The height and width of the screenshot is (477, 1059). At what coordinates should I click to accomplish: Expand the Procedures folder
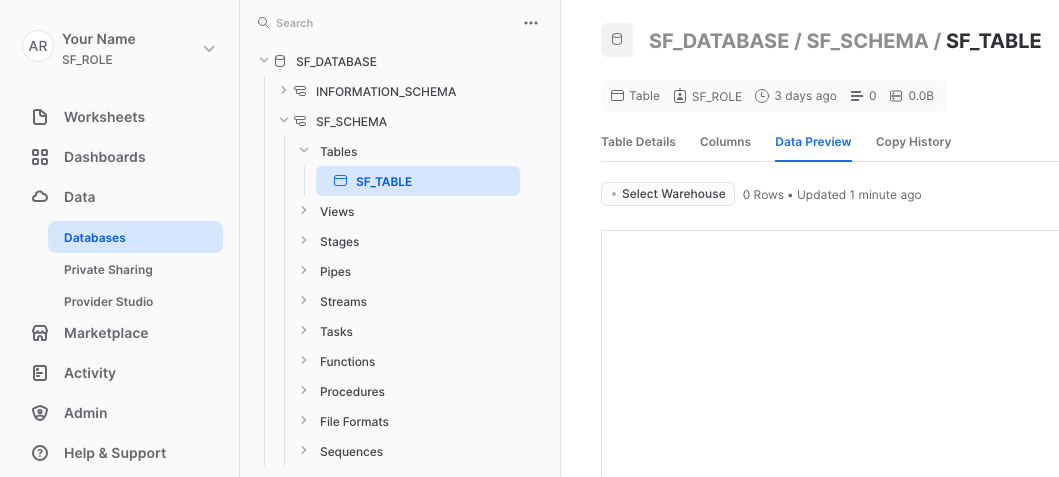tap(304, 391)
